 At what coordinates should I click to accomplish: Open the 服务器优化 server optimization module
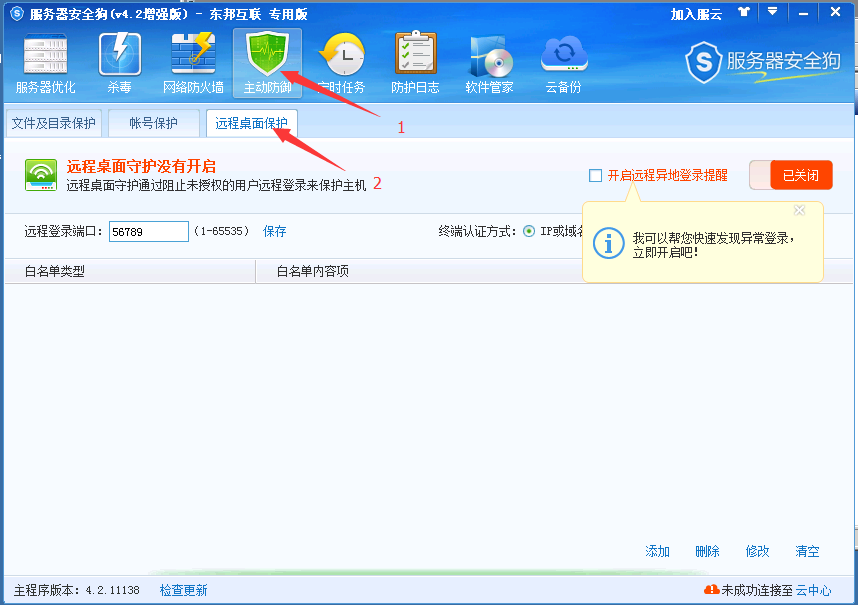(45, 63)
